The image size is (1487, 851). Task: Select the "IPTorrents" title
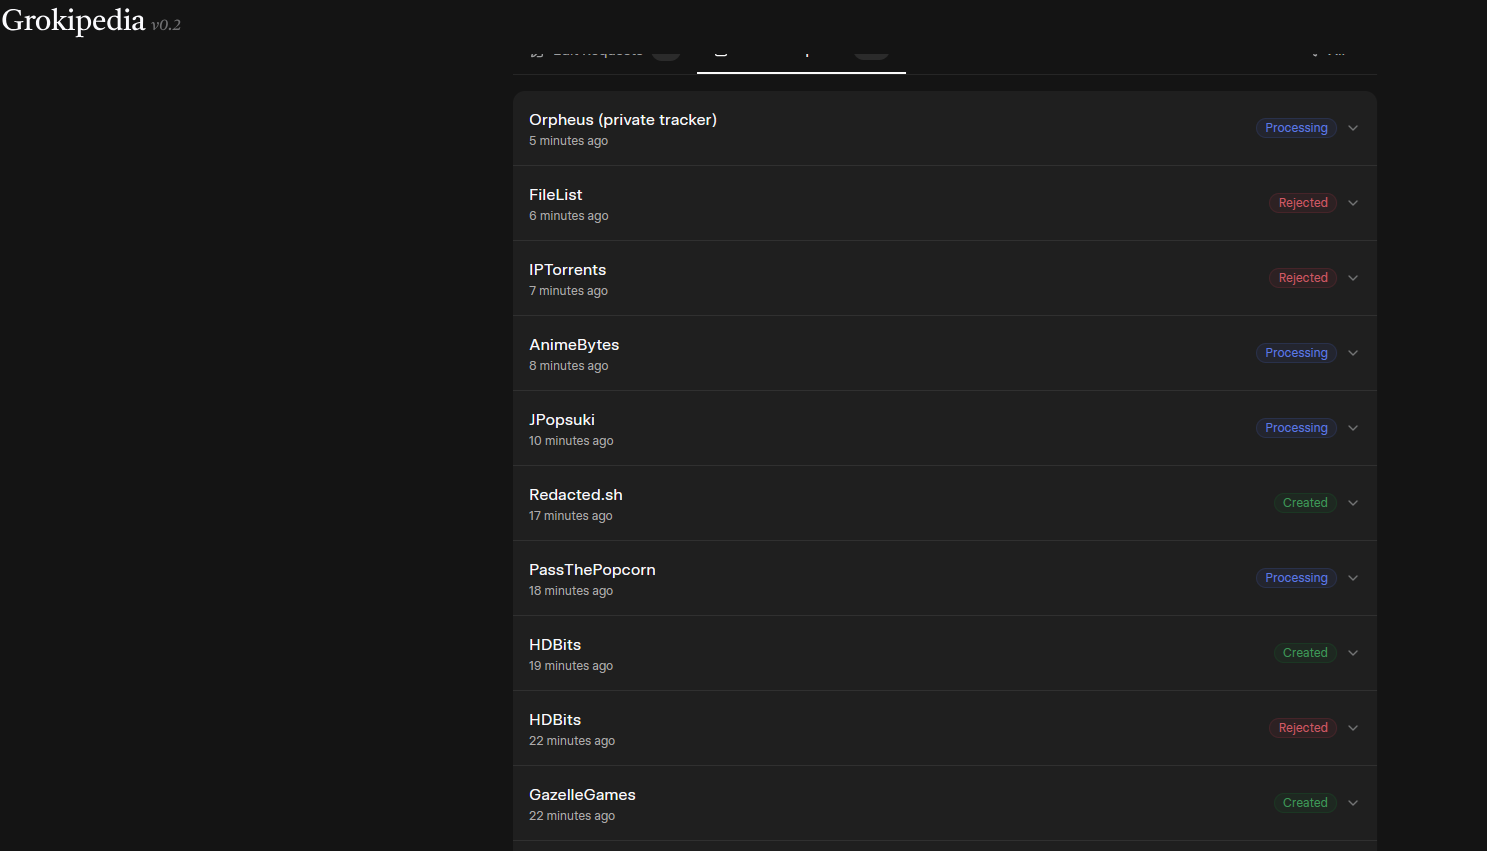click(567, 270)
